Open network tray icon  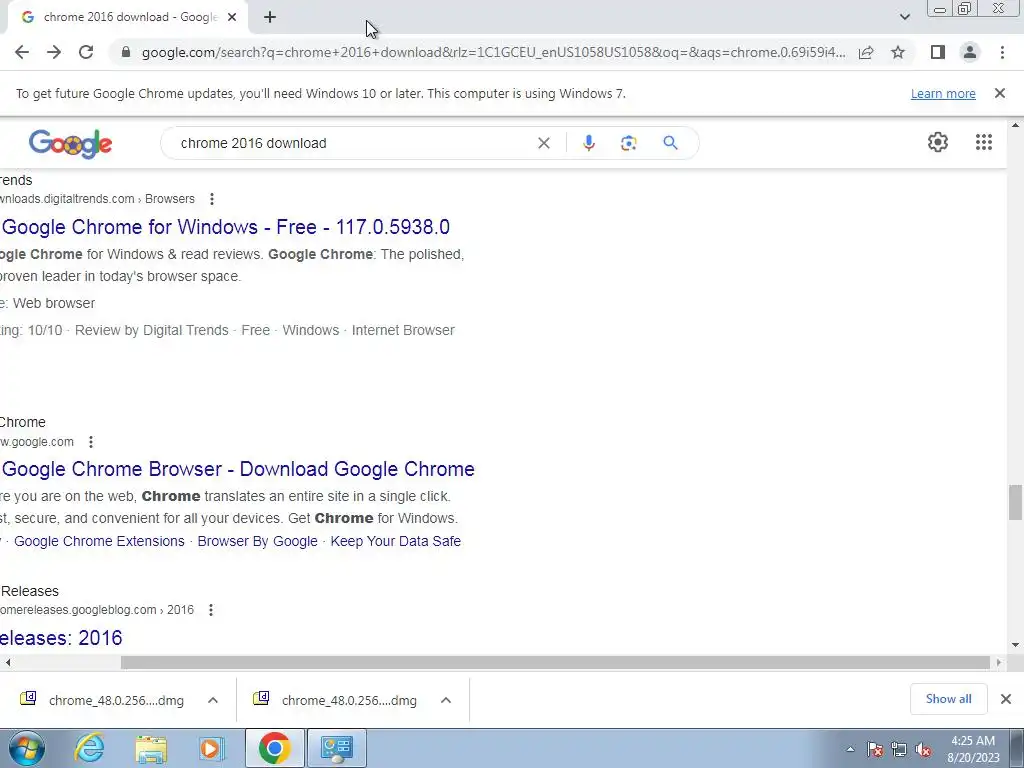coord(899,750)
